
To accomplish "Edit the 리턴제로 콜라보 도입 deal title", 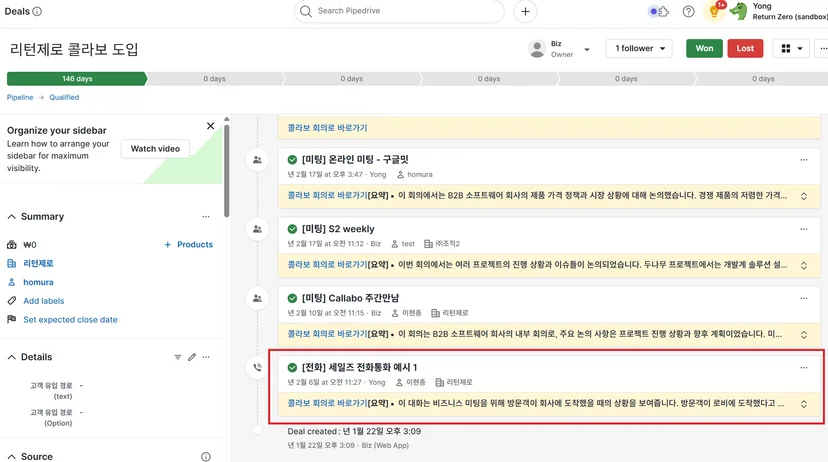I will click(74, 50).
